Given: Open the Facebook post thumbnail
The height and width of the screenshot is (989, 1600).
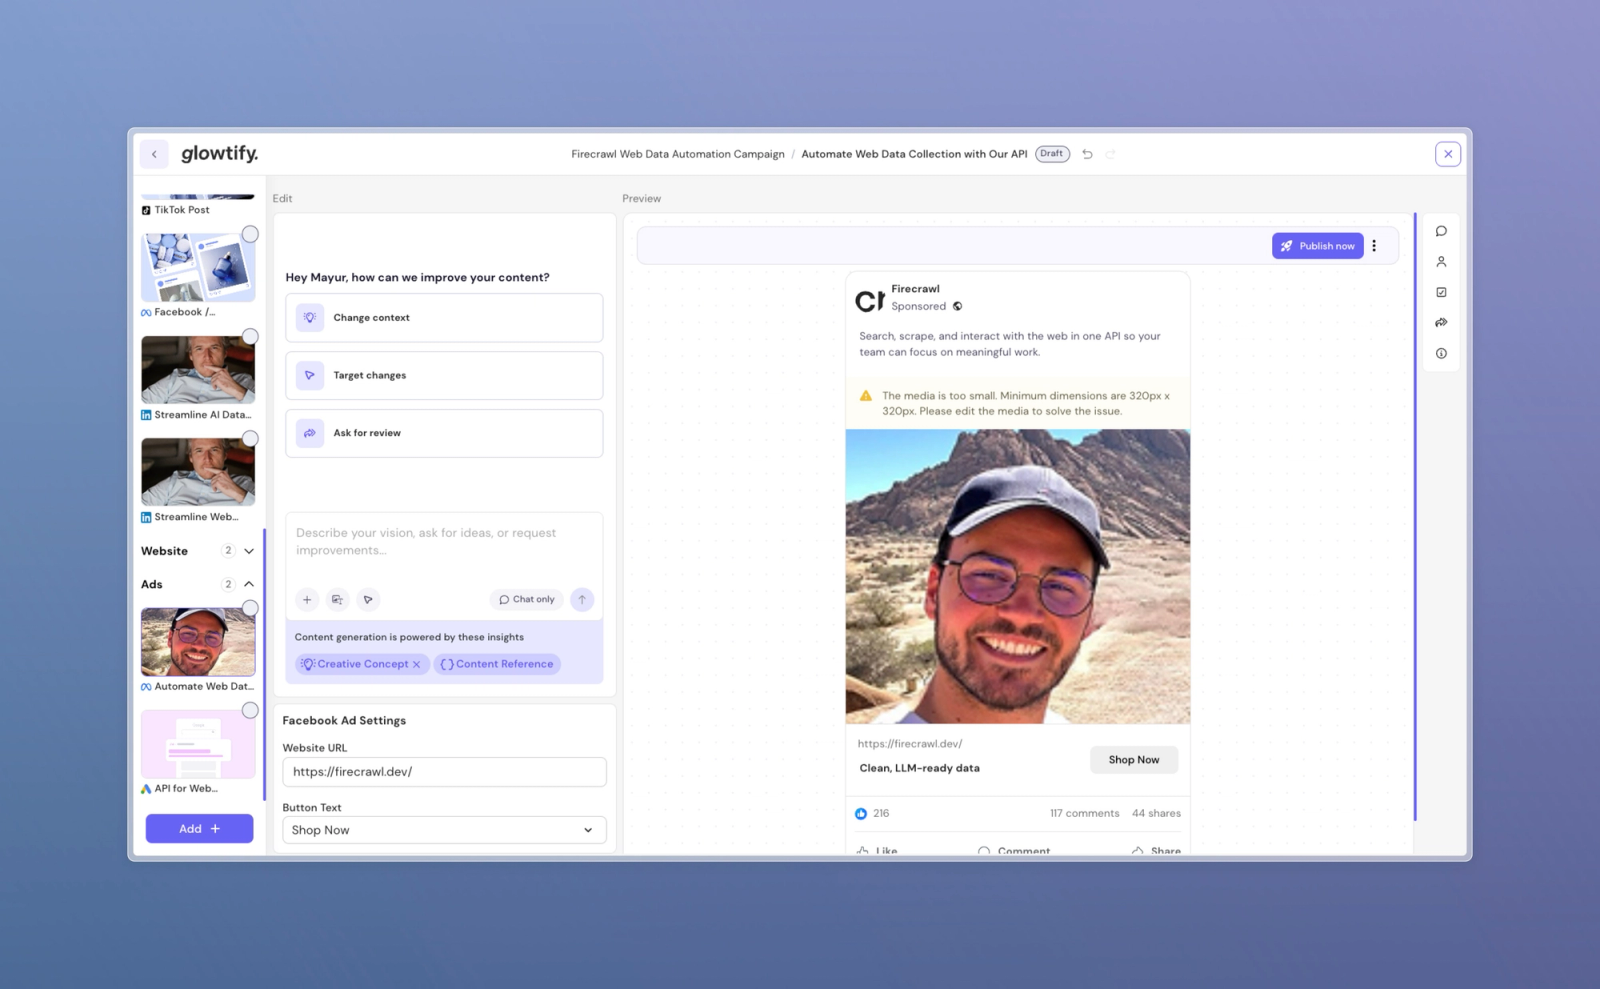Looking at the screenshot, I should pos(198,268).
